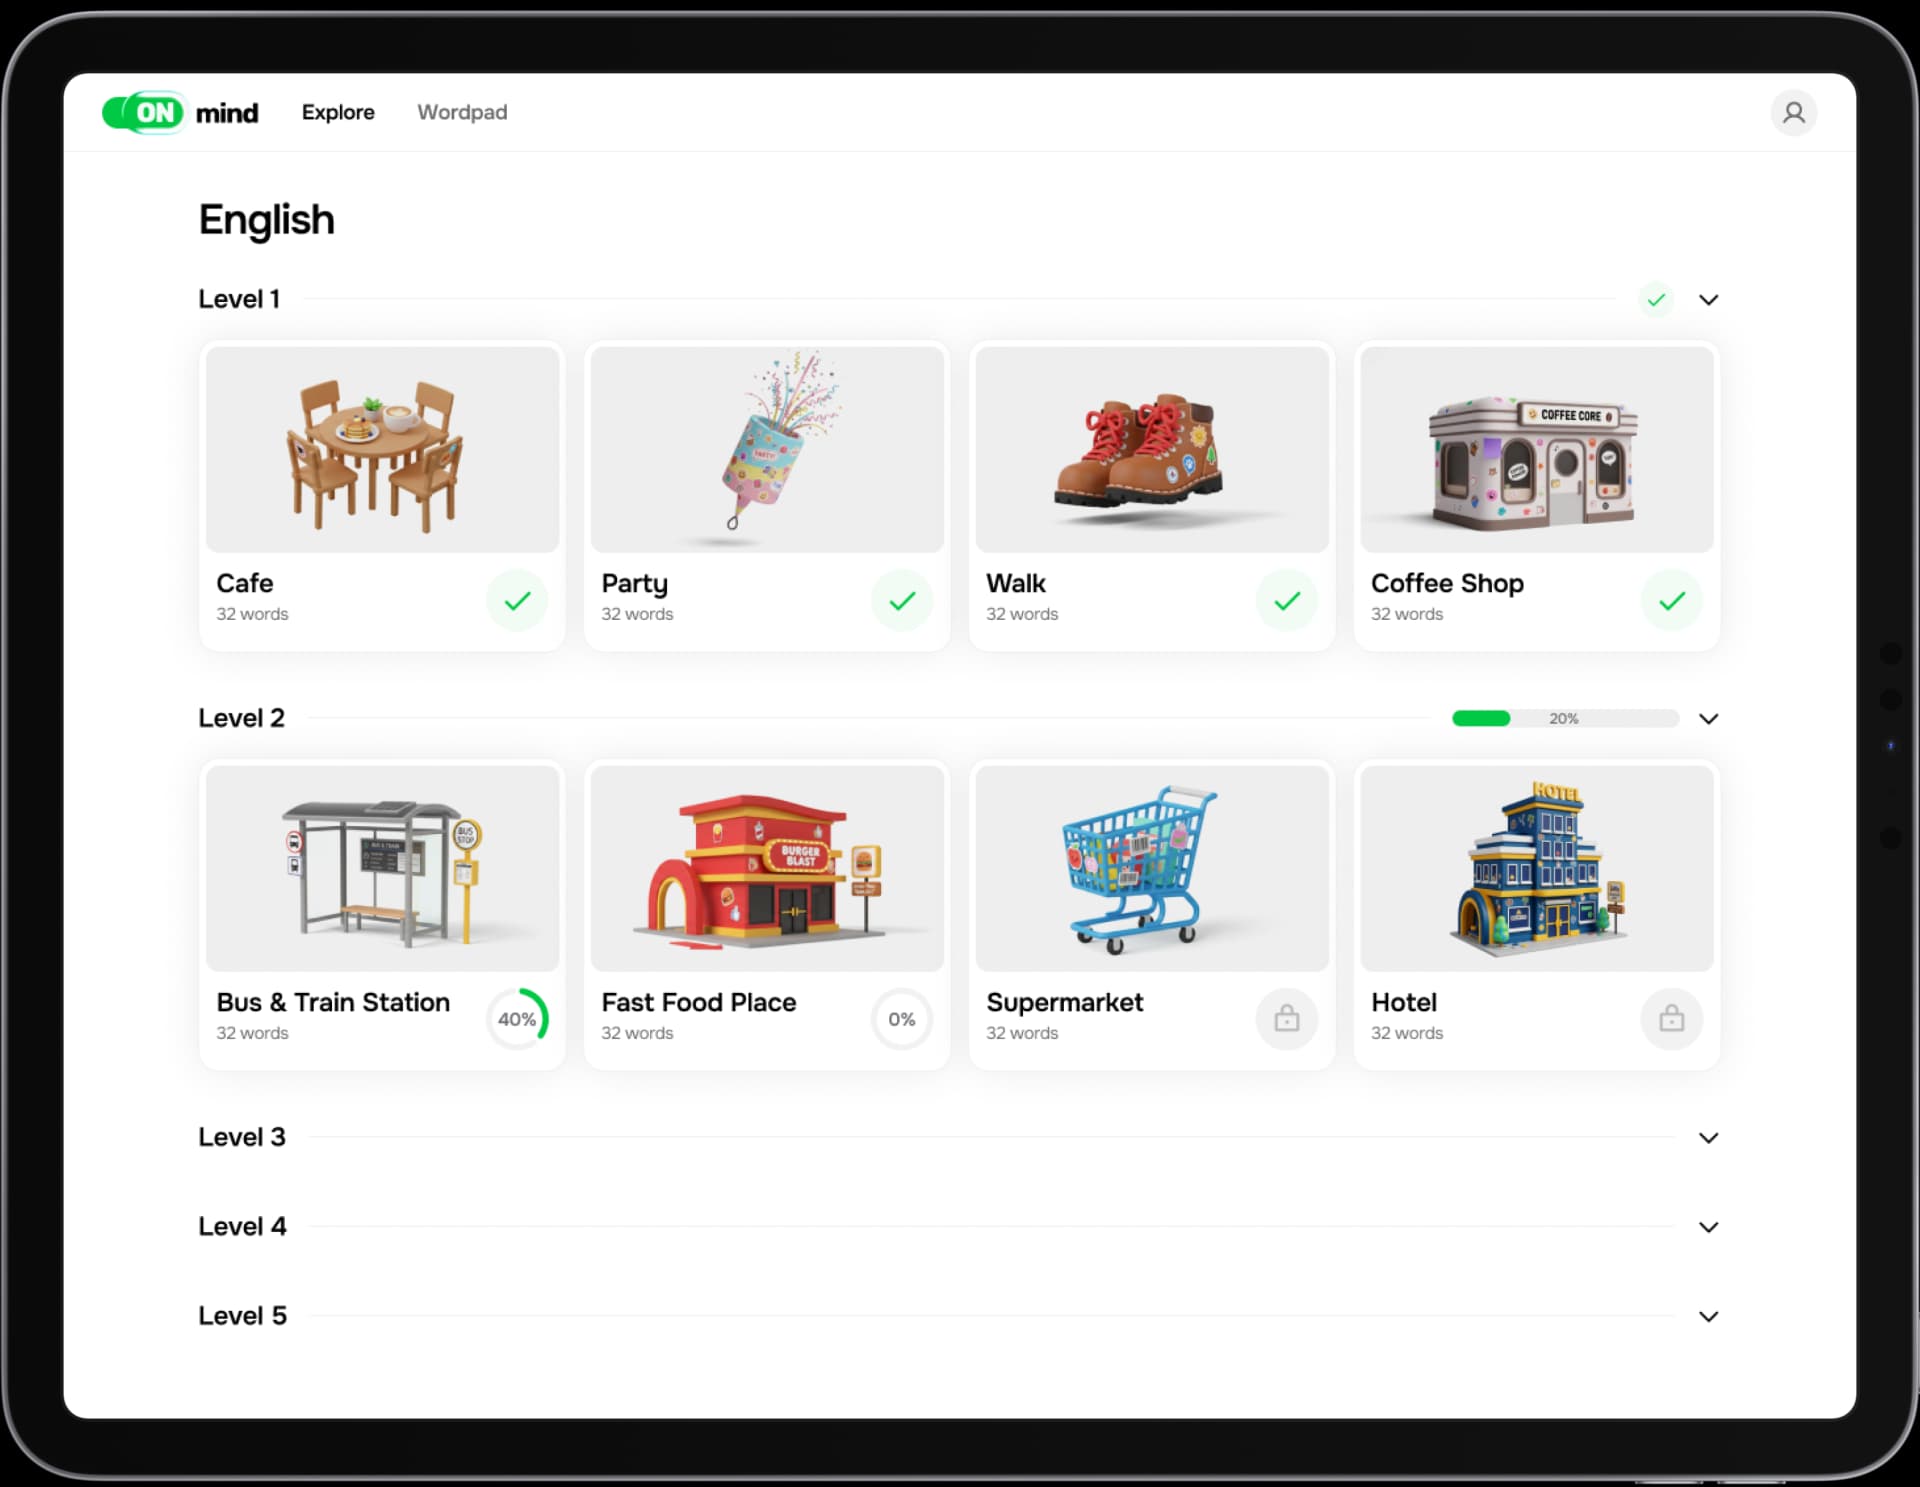The height and width of the screenshot is (1487, 1920).
Task: Open the Fast Food Place lesson title
Action: point(698,1002)
